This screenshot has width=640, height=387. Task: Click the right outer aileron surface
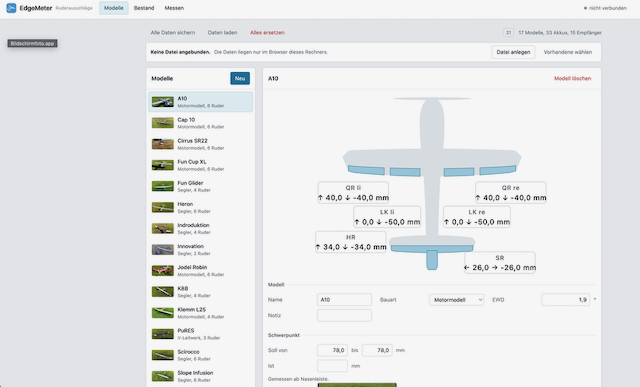(498, 170)
